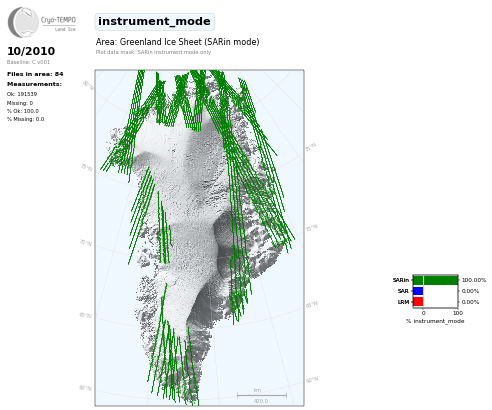Click the LRM legend label
This screenshot has height=410, width=492.
(x=403, y=302)
